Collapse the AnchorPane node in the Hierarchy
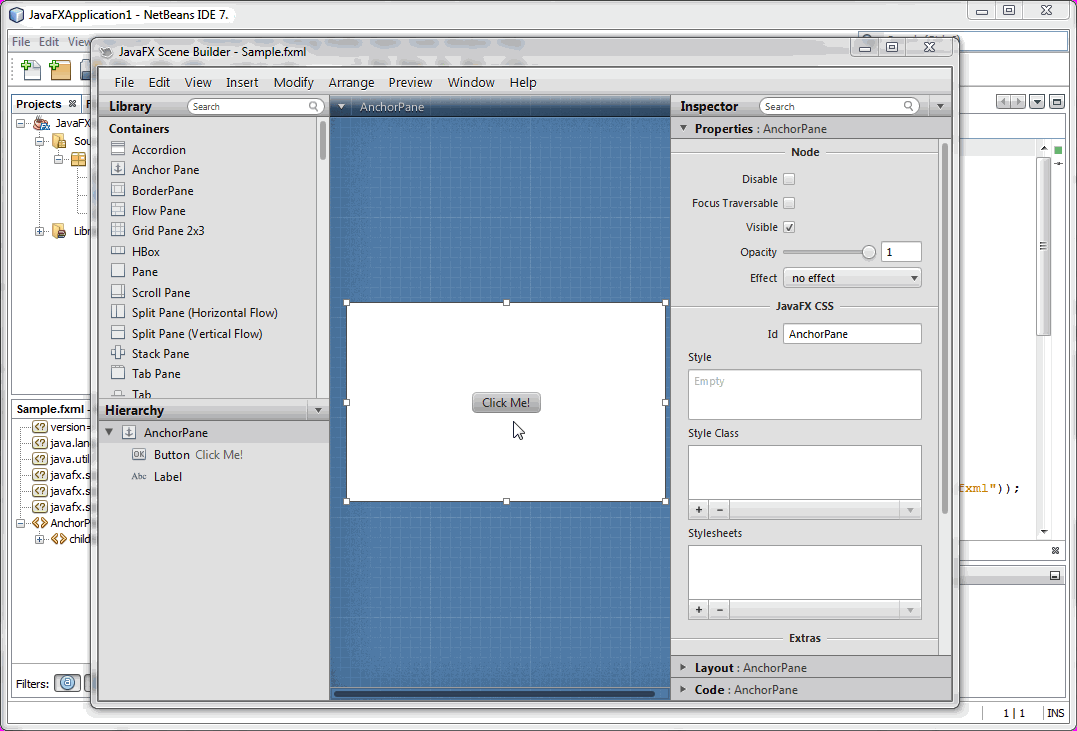The image size is (1077, 731). [x=109, y=432]
